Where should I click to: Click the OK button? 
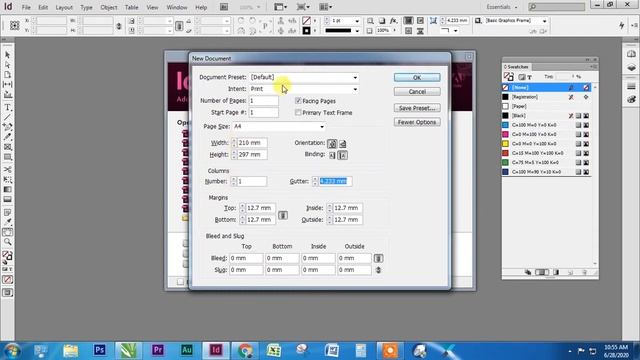point(417,78)
